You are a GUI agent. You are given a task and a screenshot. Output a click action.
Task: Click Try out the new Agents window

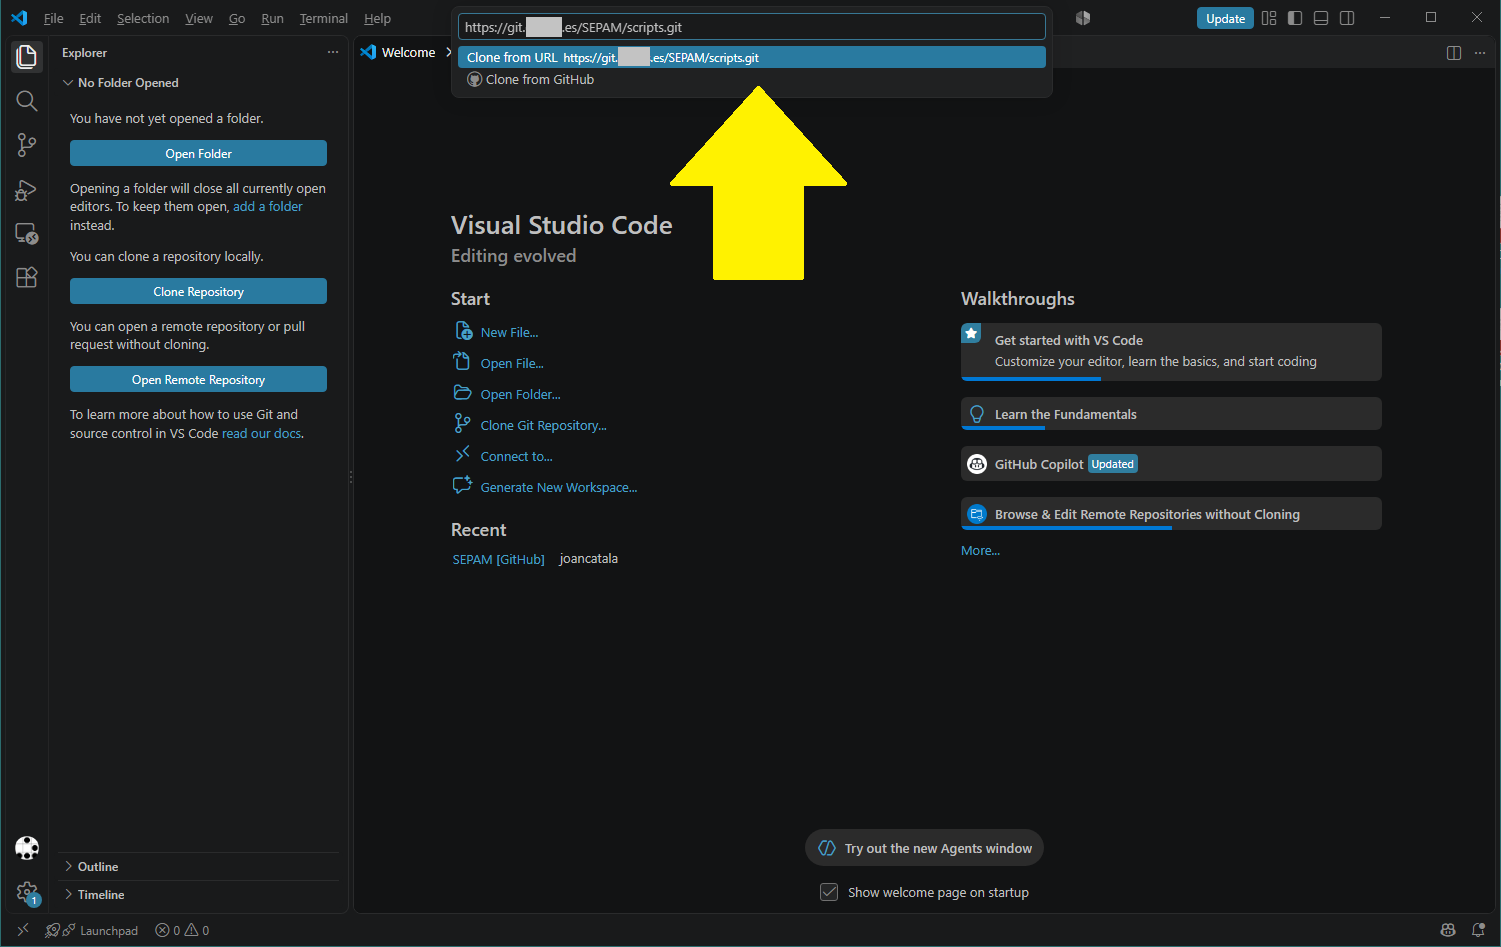(924, 848)
